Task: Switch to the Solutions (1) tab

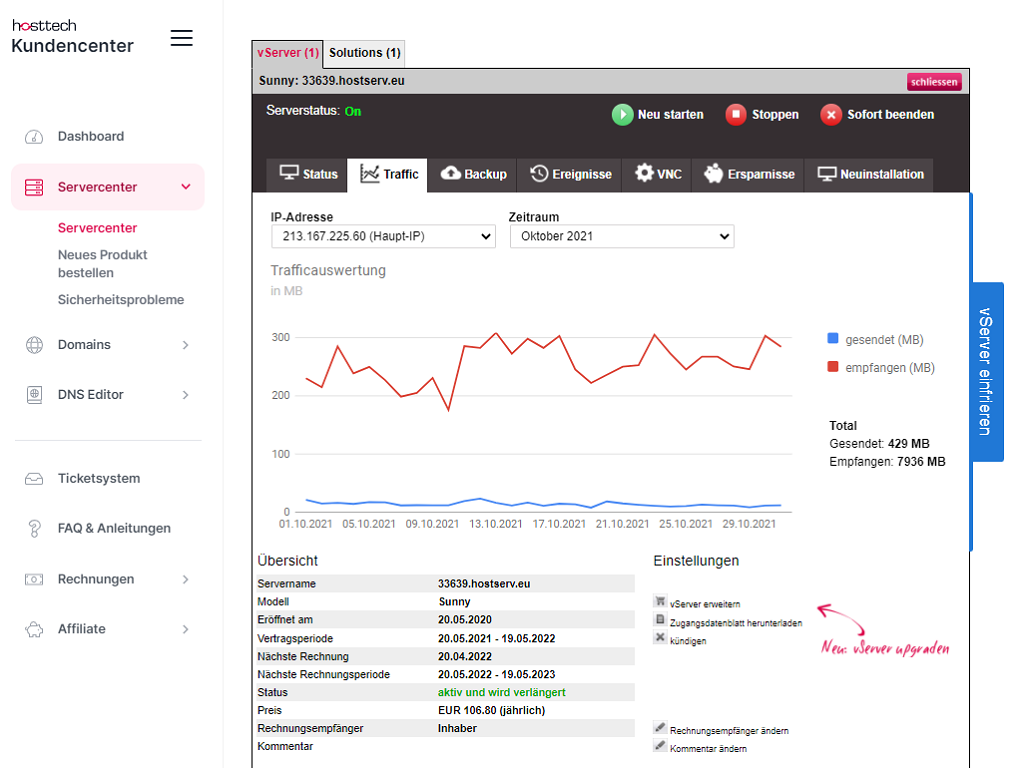Action: point(364,54)
